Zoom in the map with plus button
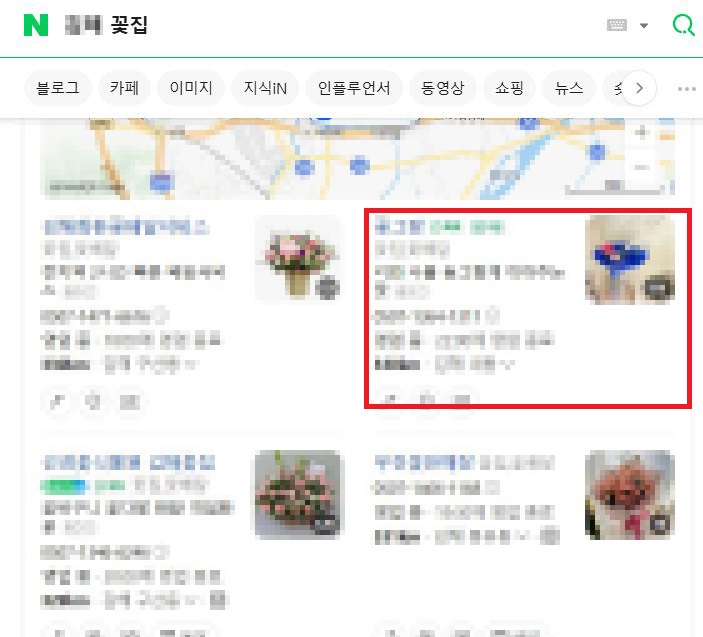Screen dimensions: 703x637 (642, 132)
